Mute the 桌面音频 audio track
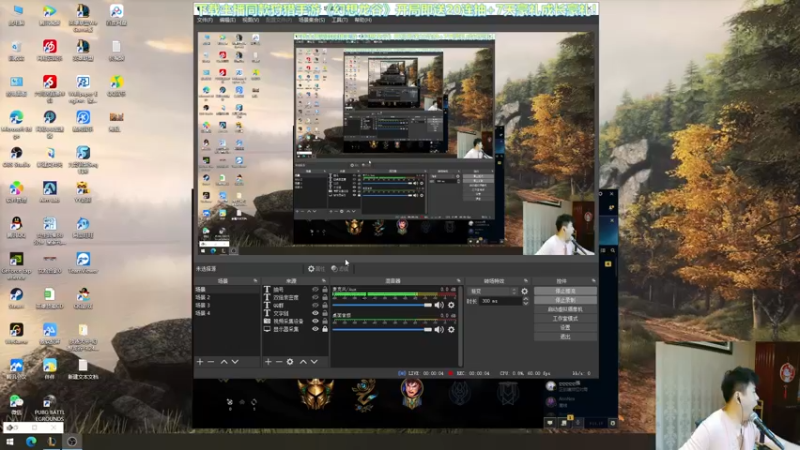This screenshot has width=800, height=450. [439, 330]
